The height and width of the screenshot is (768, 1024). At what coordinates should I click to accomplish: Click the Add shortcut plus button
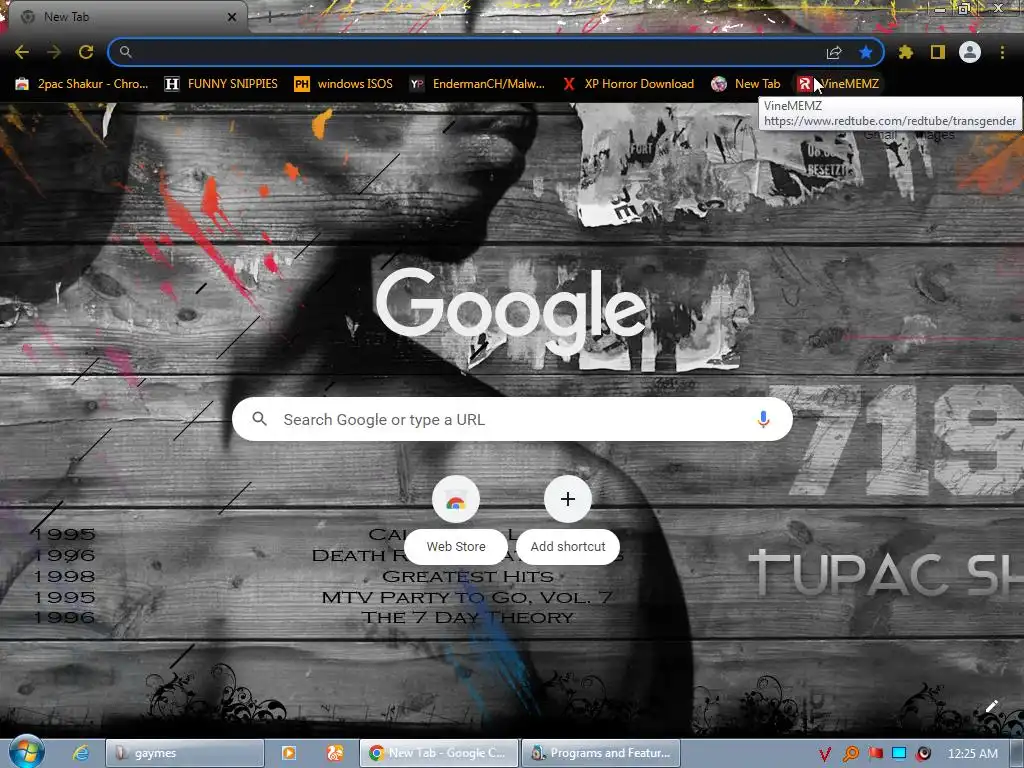click(568, 499)
